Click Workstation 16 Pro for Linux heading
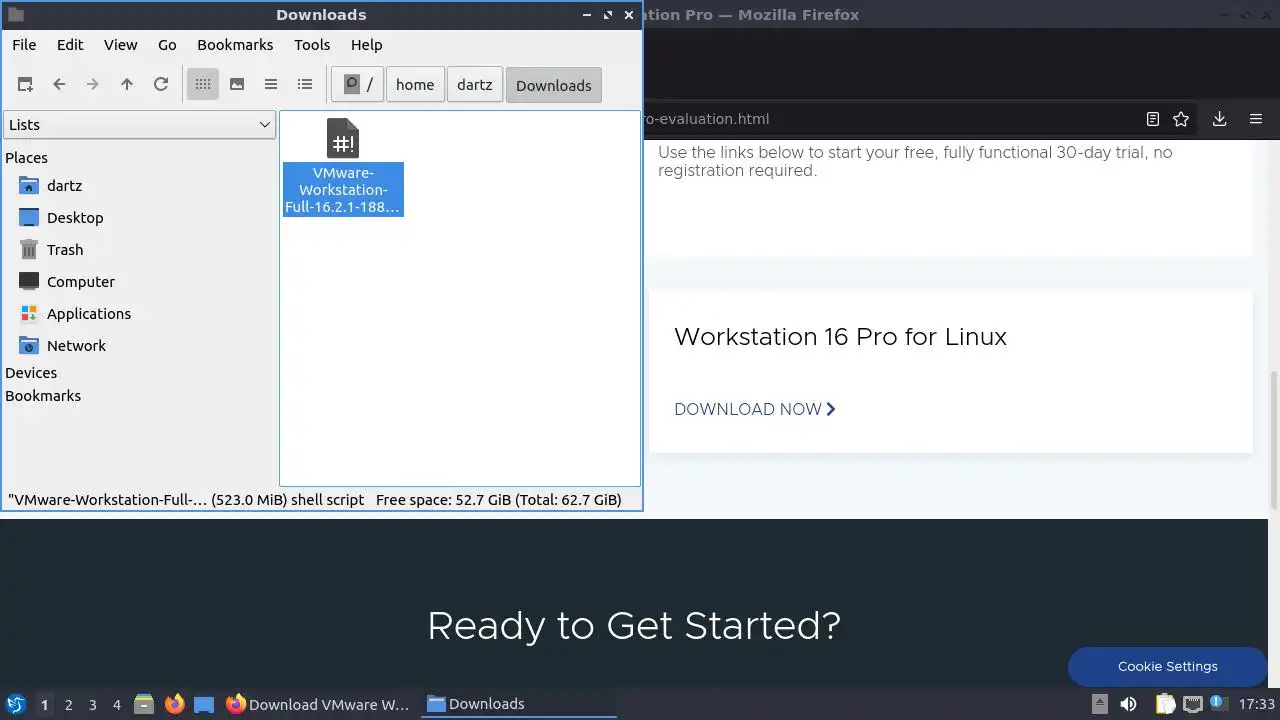This screenshot has height=720, width=1280. [x=840, y=337]
